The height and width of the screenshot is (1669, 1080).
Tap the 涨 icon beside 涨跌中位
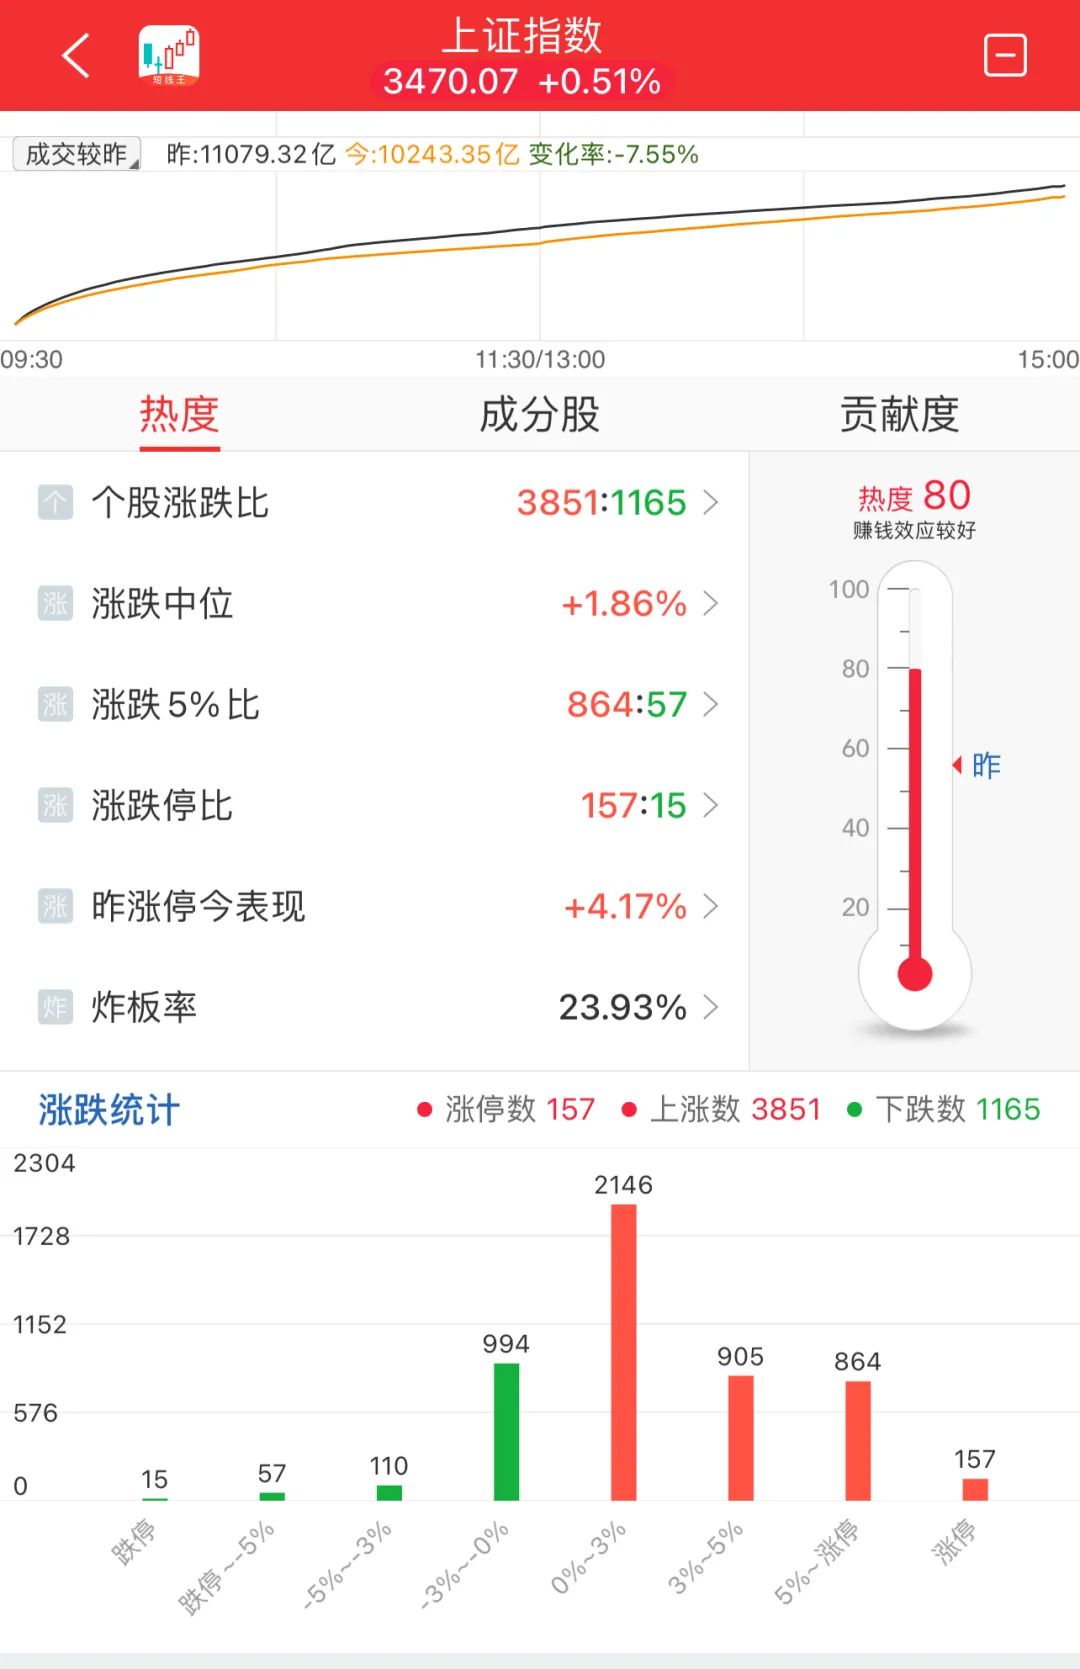[55, 603]
